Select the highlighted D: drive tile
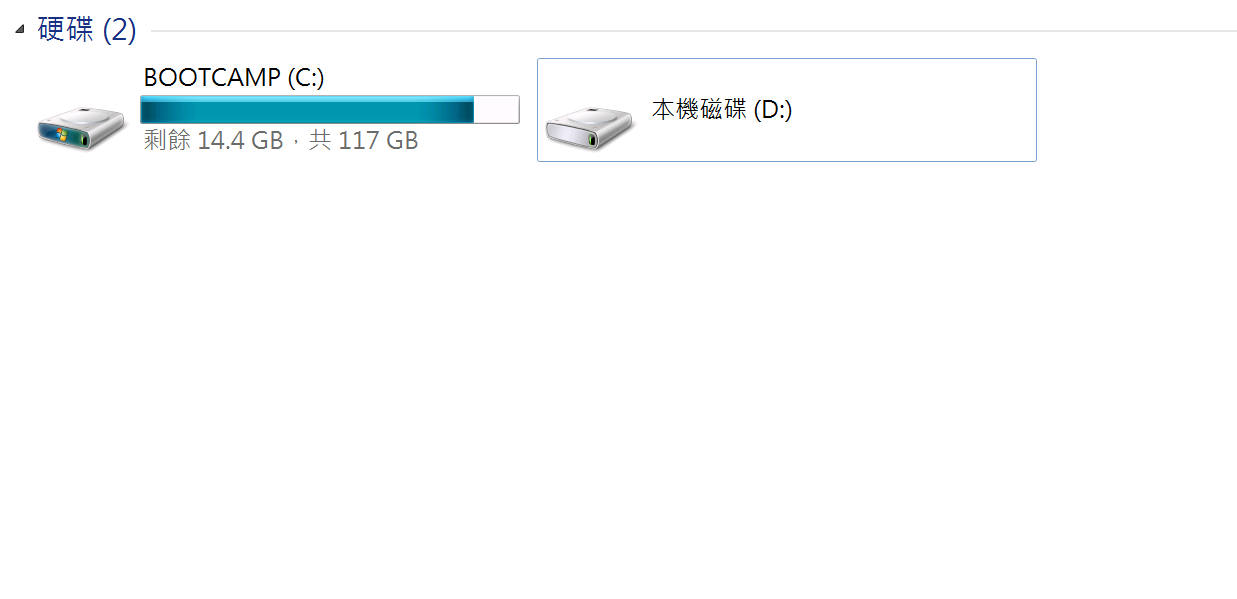 click(x=787, y=110)
